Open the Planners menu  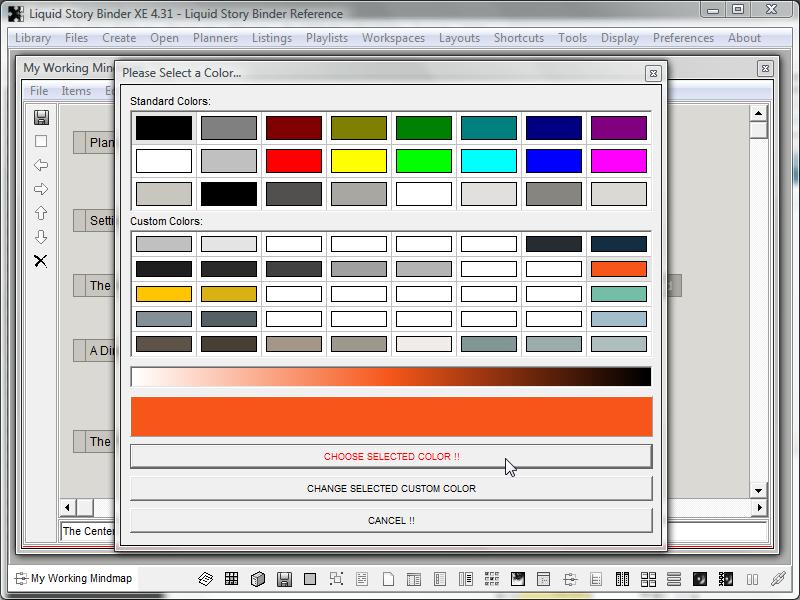(x=215, y=38)
